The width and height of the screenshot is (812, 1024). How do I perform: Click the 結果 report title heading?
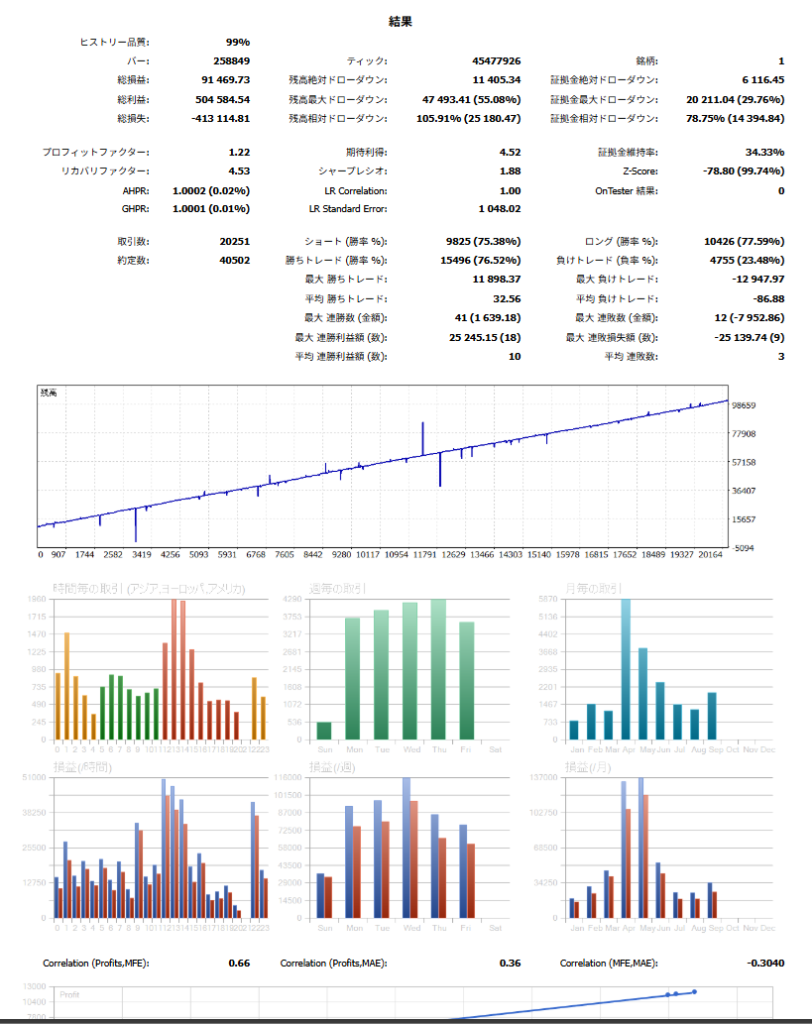click(x=406, y=20)
